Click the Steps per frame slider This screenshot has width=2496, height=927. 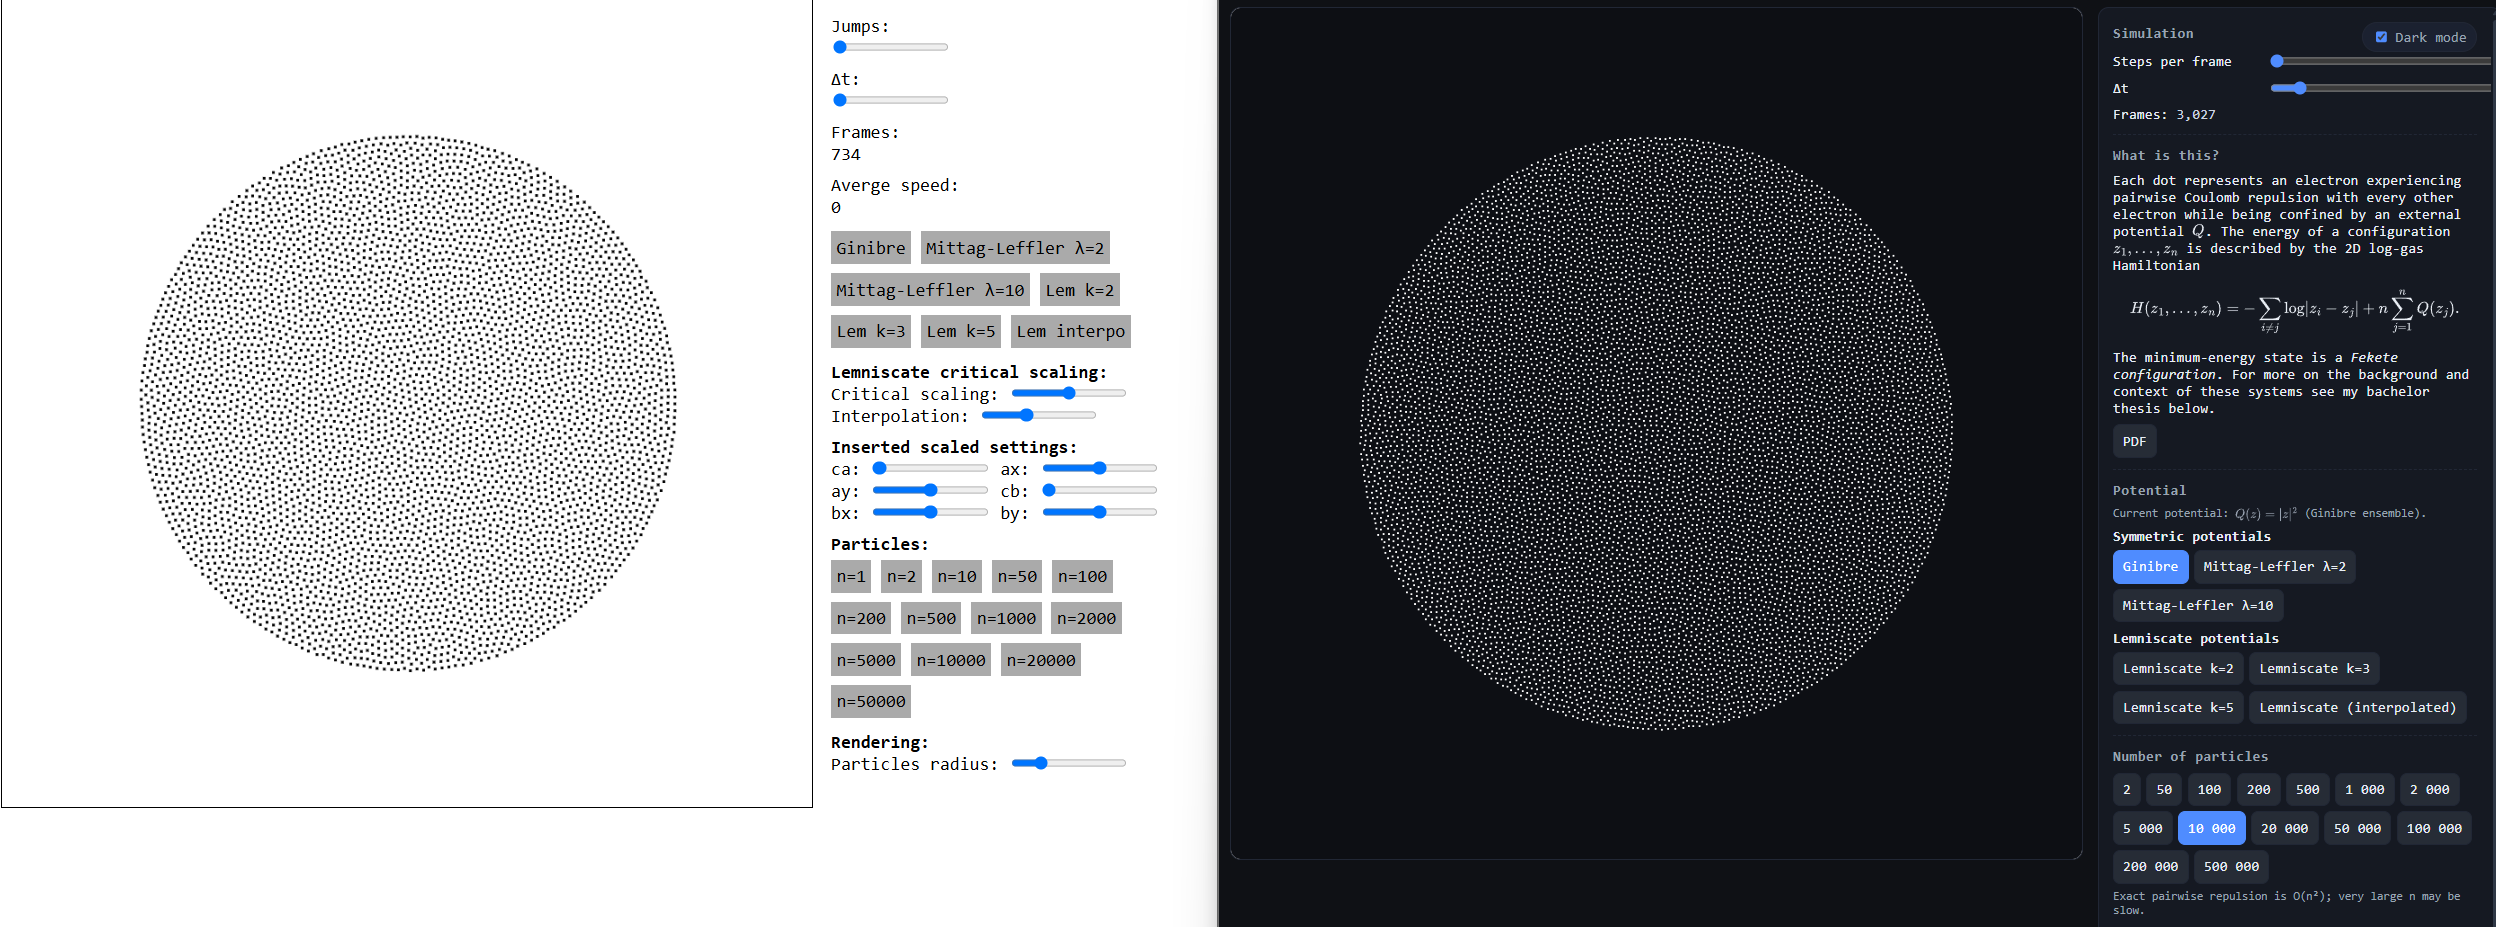coord(2380,62)
